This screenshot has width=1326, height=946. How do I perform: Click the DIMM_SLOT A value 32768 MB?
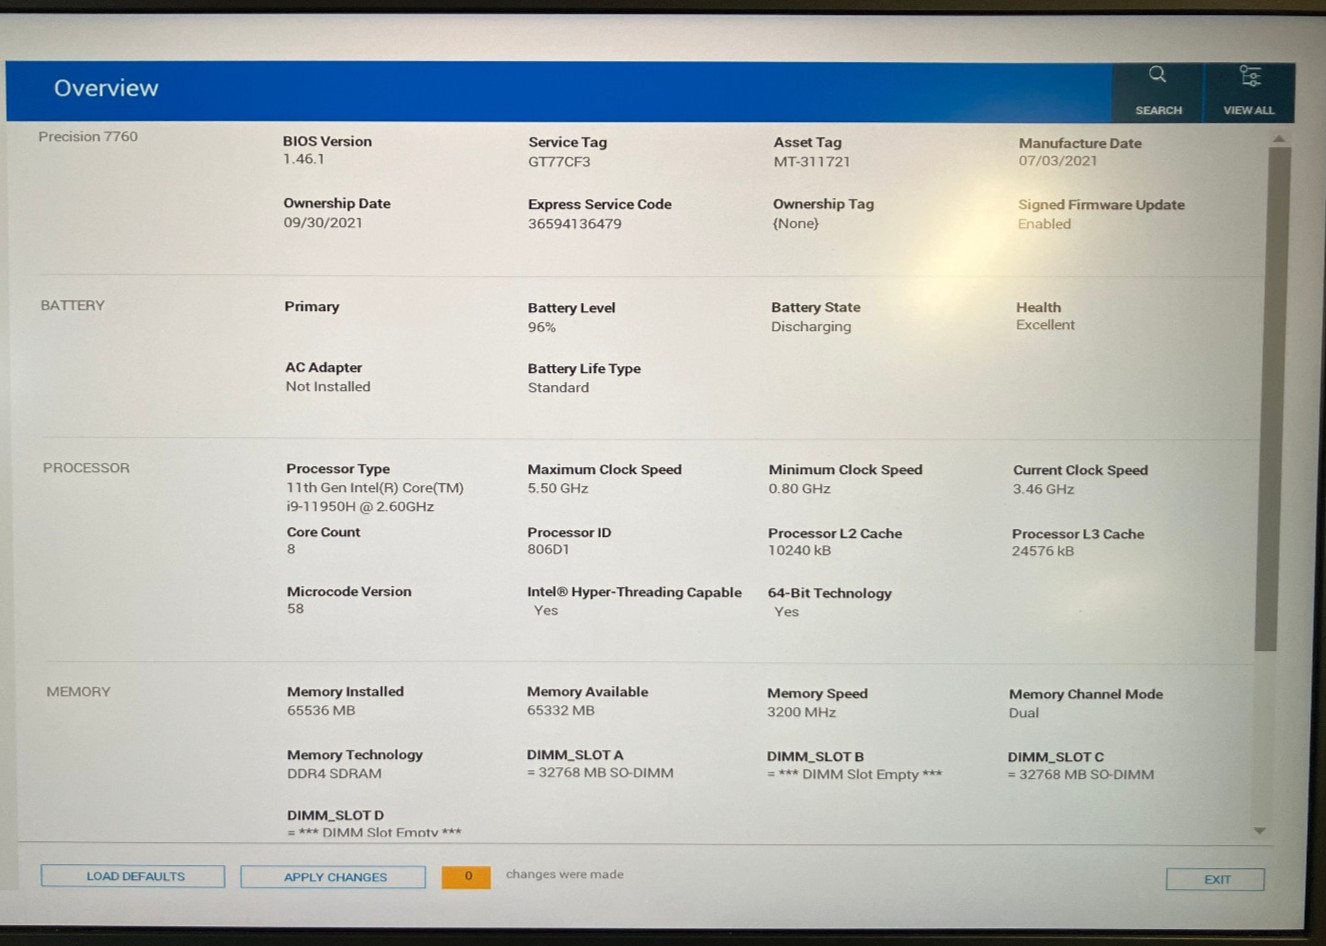pyautogui.click(x=600, y=772)
